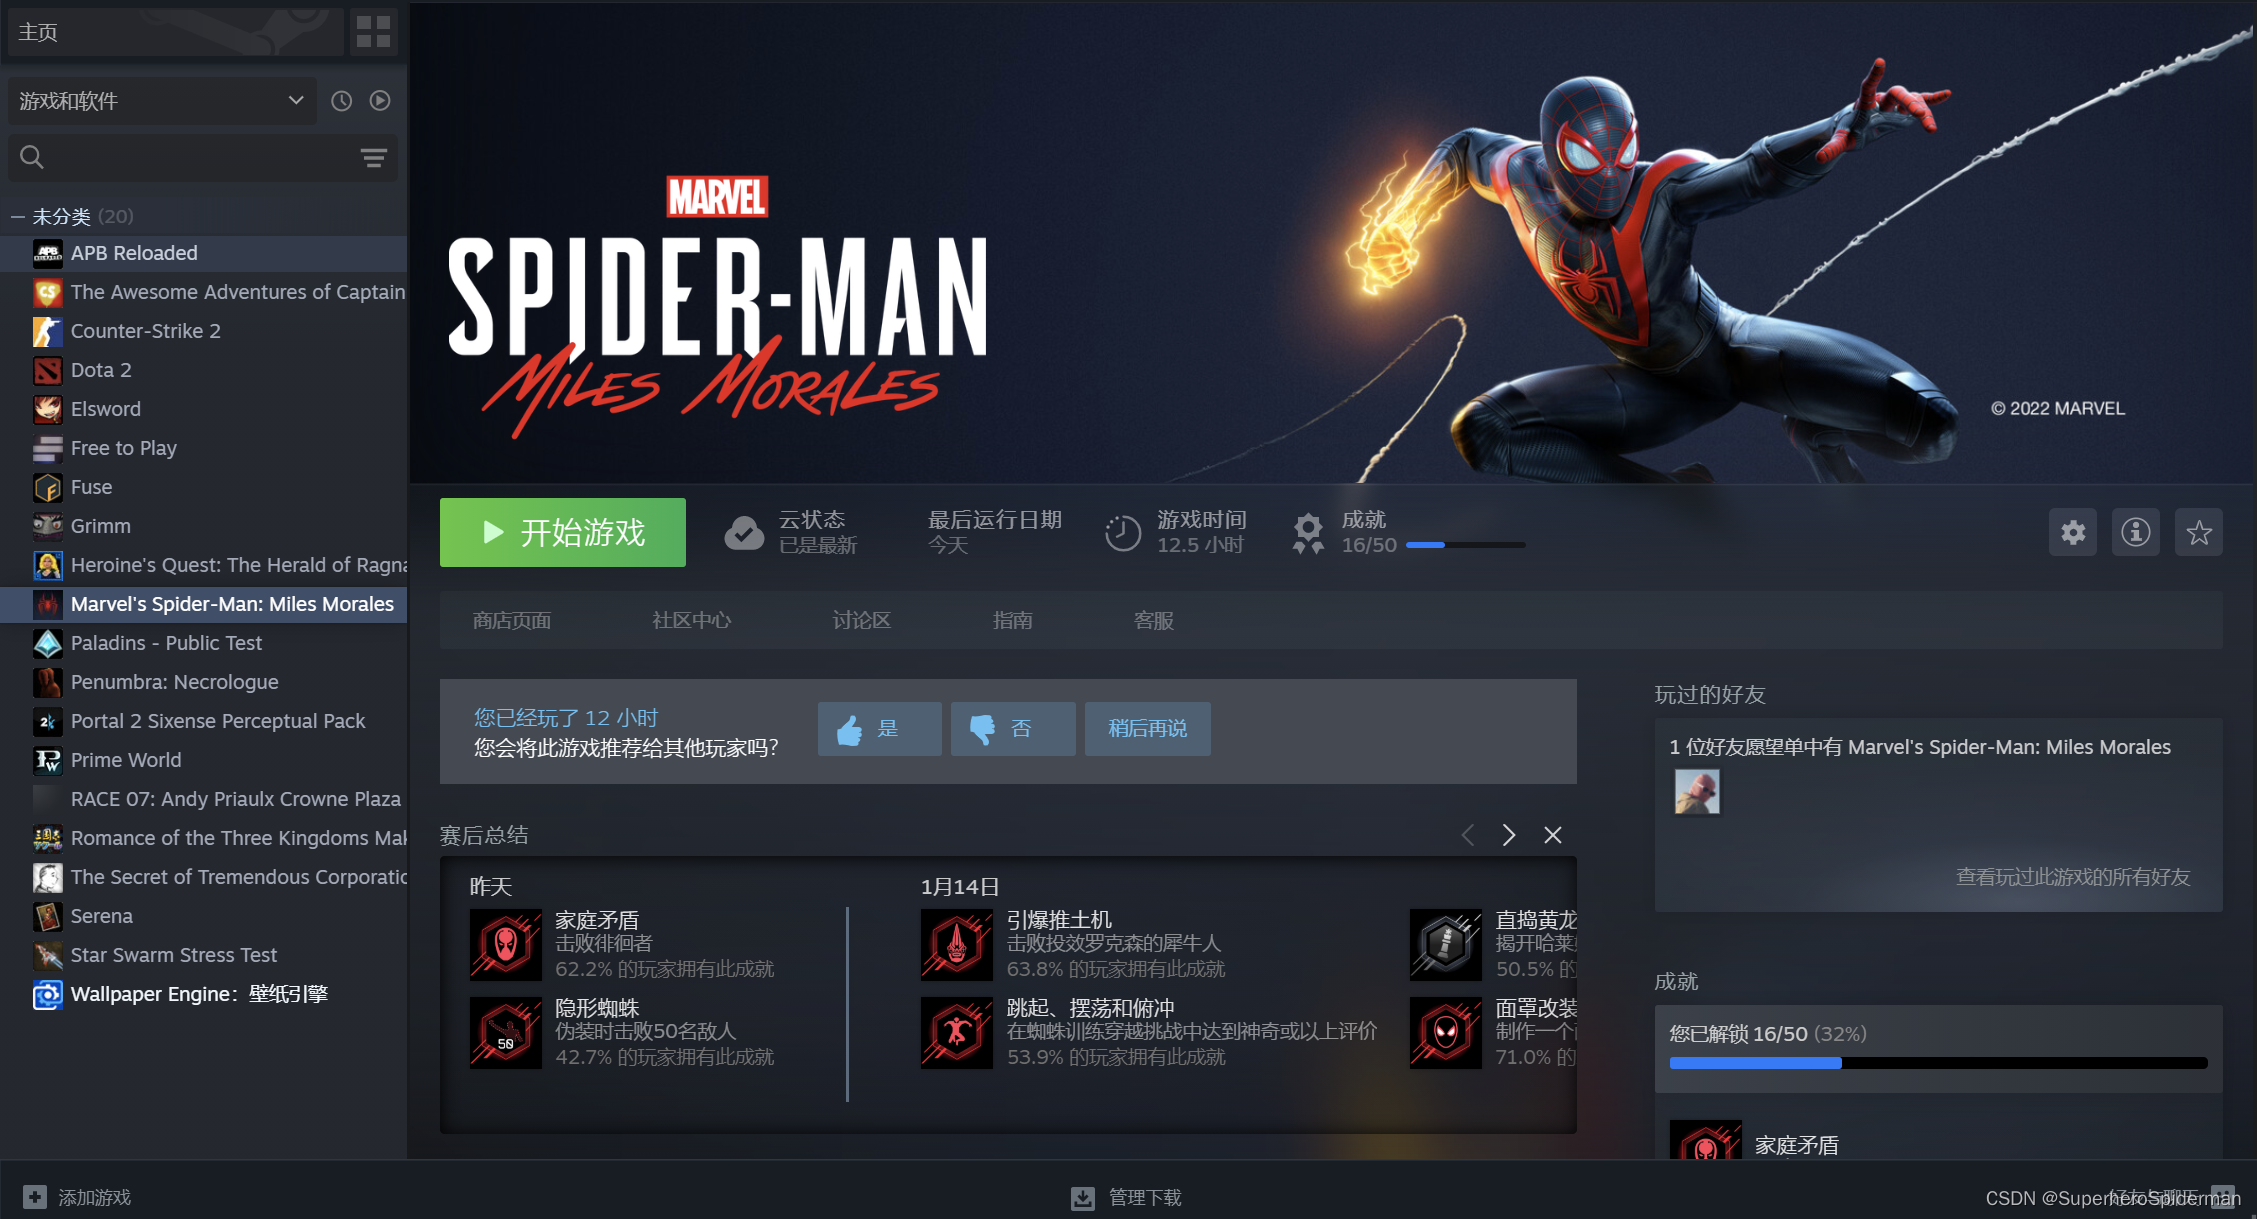Click the 16/50 achievements progress bar

click(x=1465, y=545)
